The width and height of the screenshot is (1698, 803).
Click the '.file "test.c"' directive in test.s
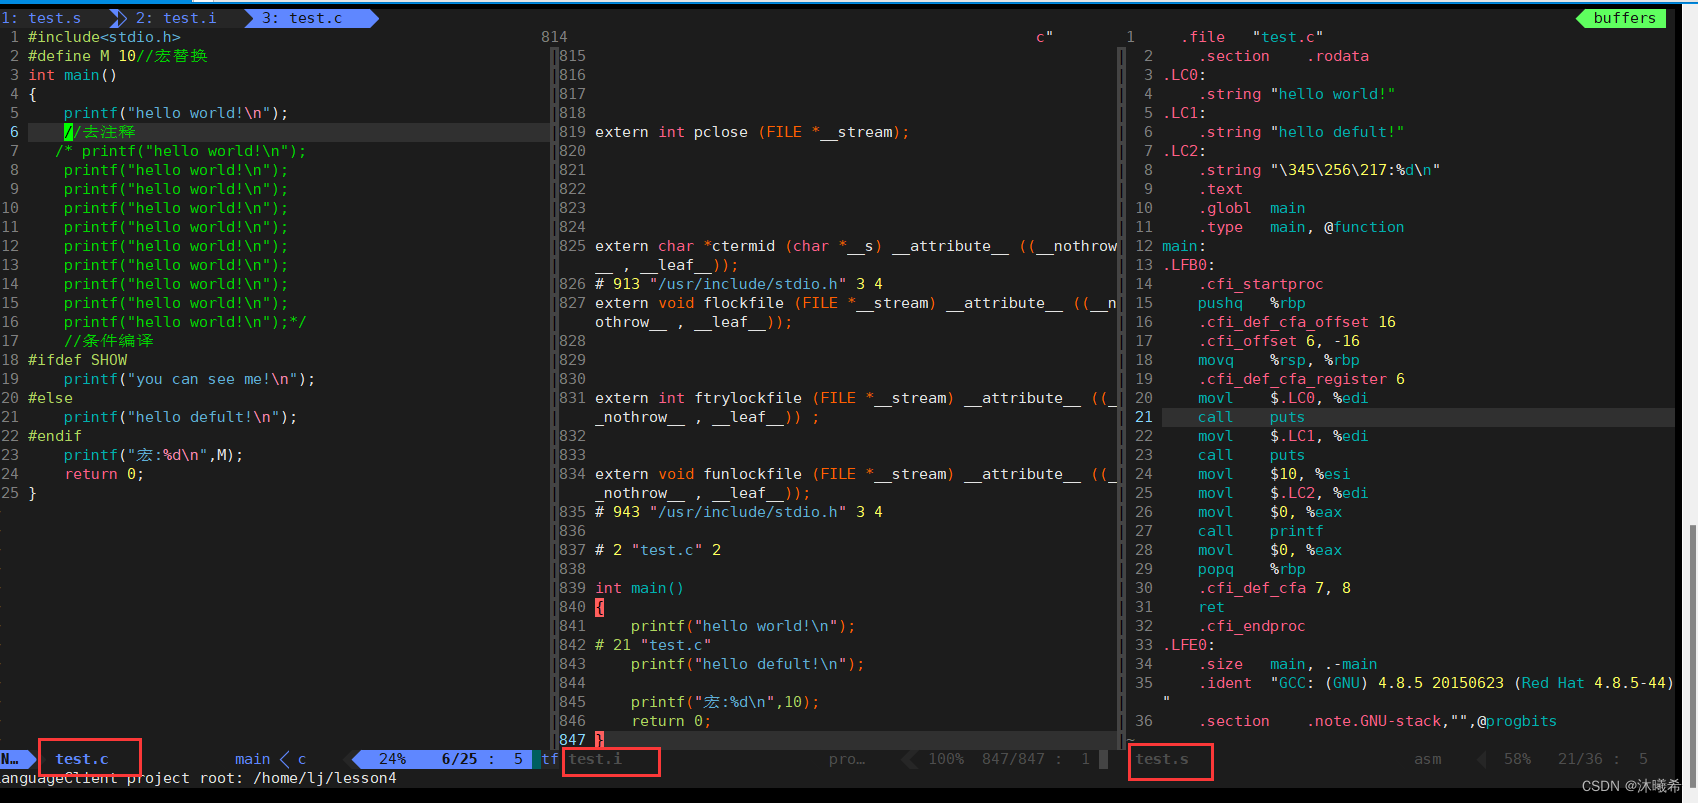[x=1252, y=37]
